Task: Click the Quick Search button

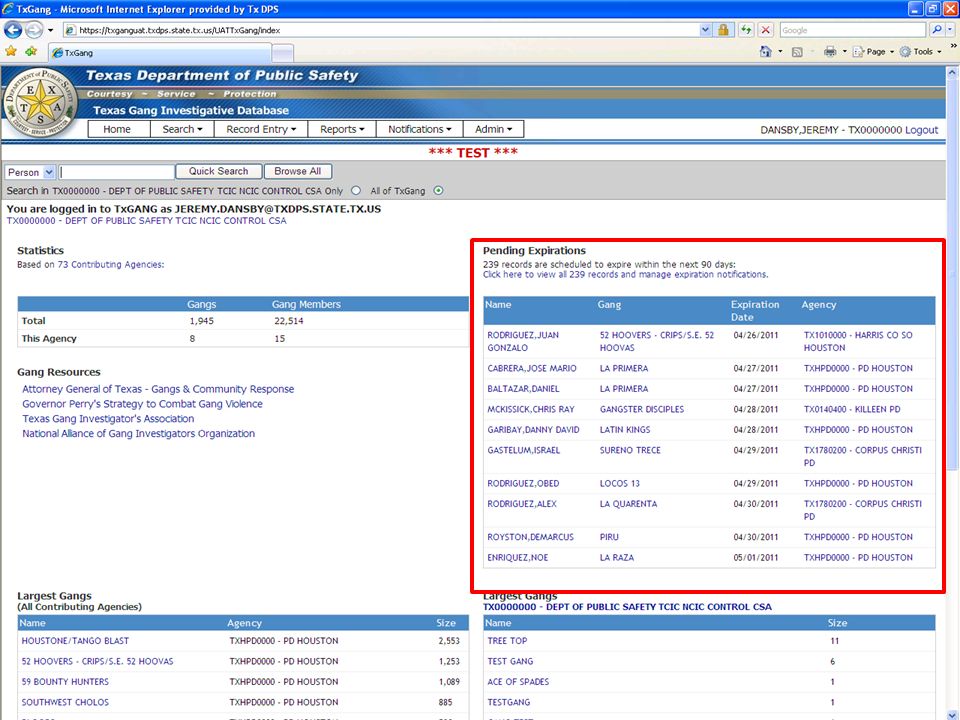Action: tap(219, 171)
